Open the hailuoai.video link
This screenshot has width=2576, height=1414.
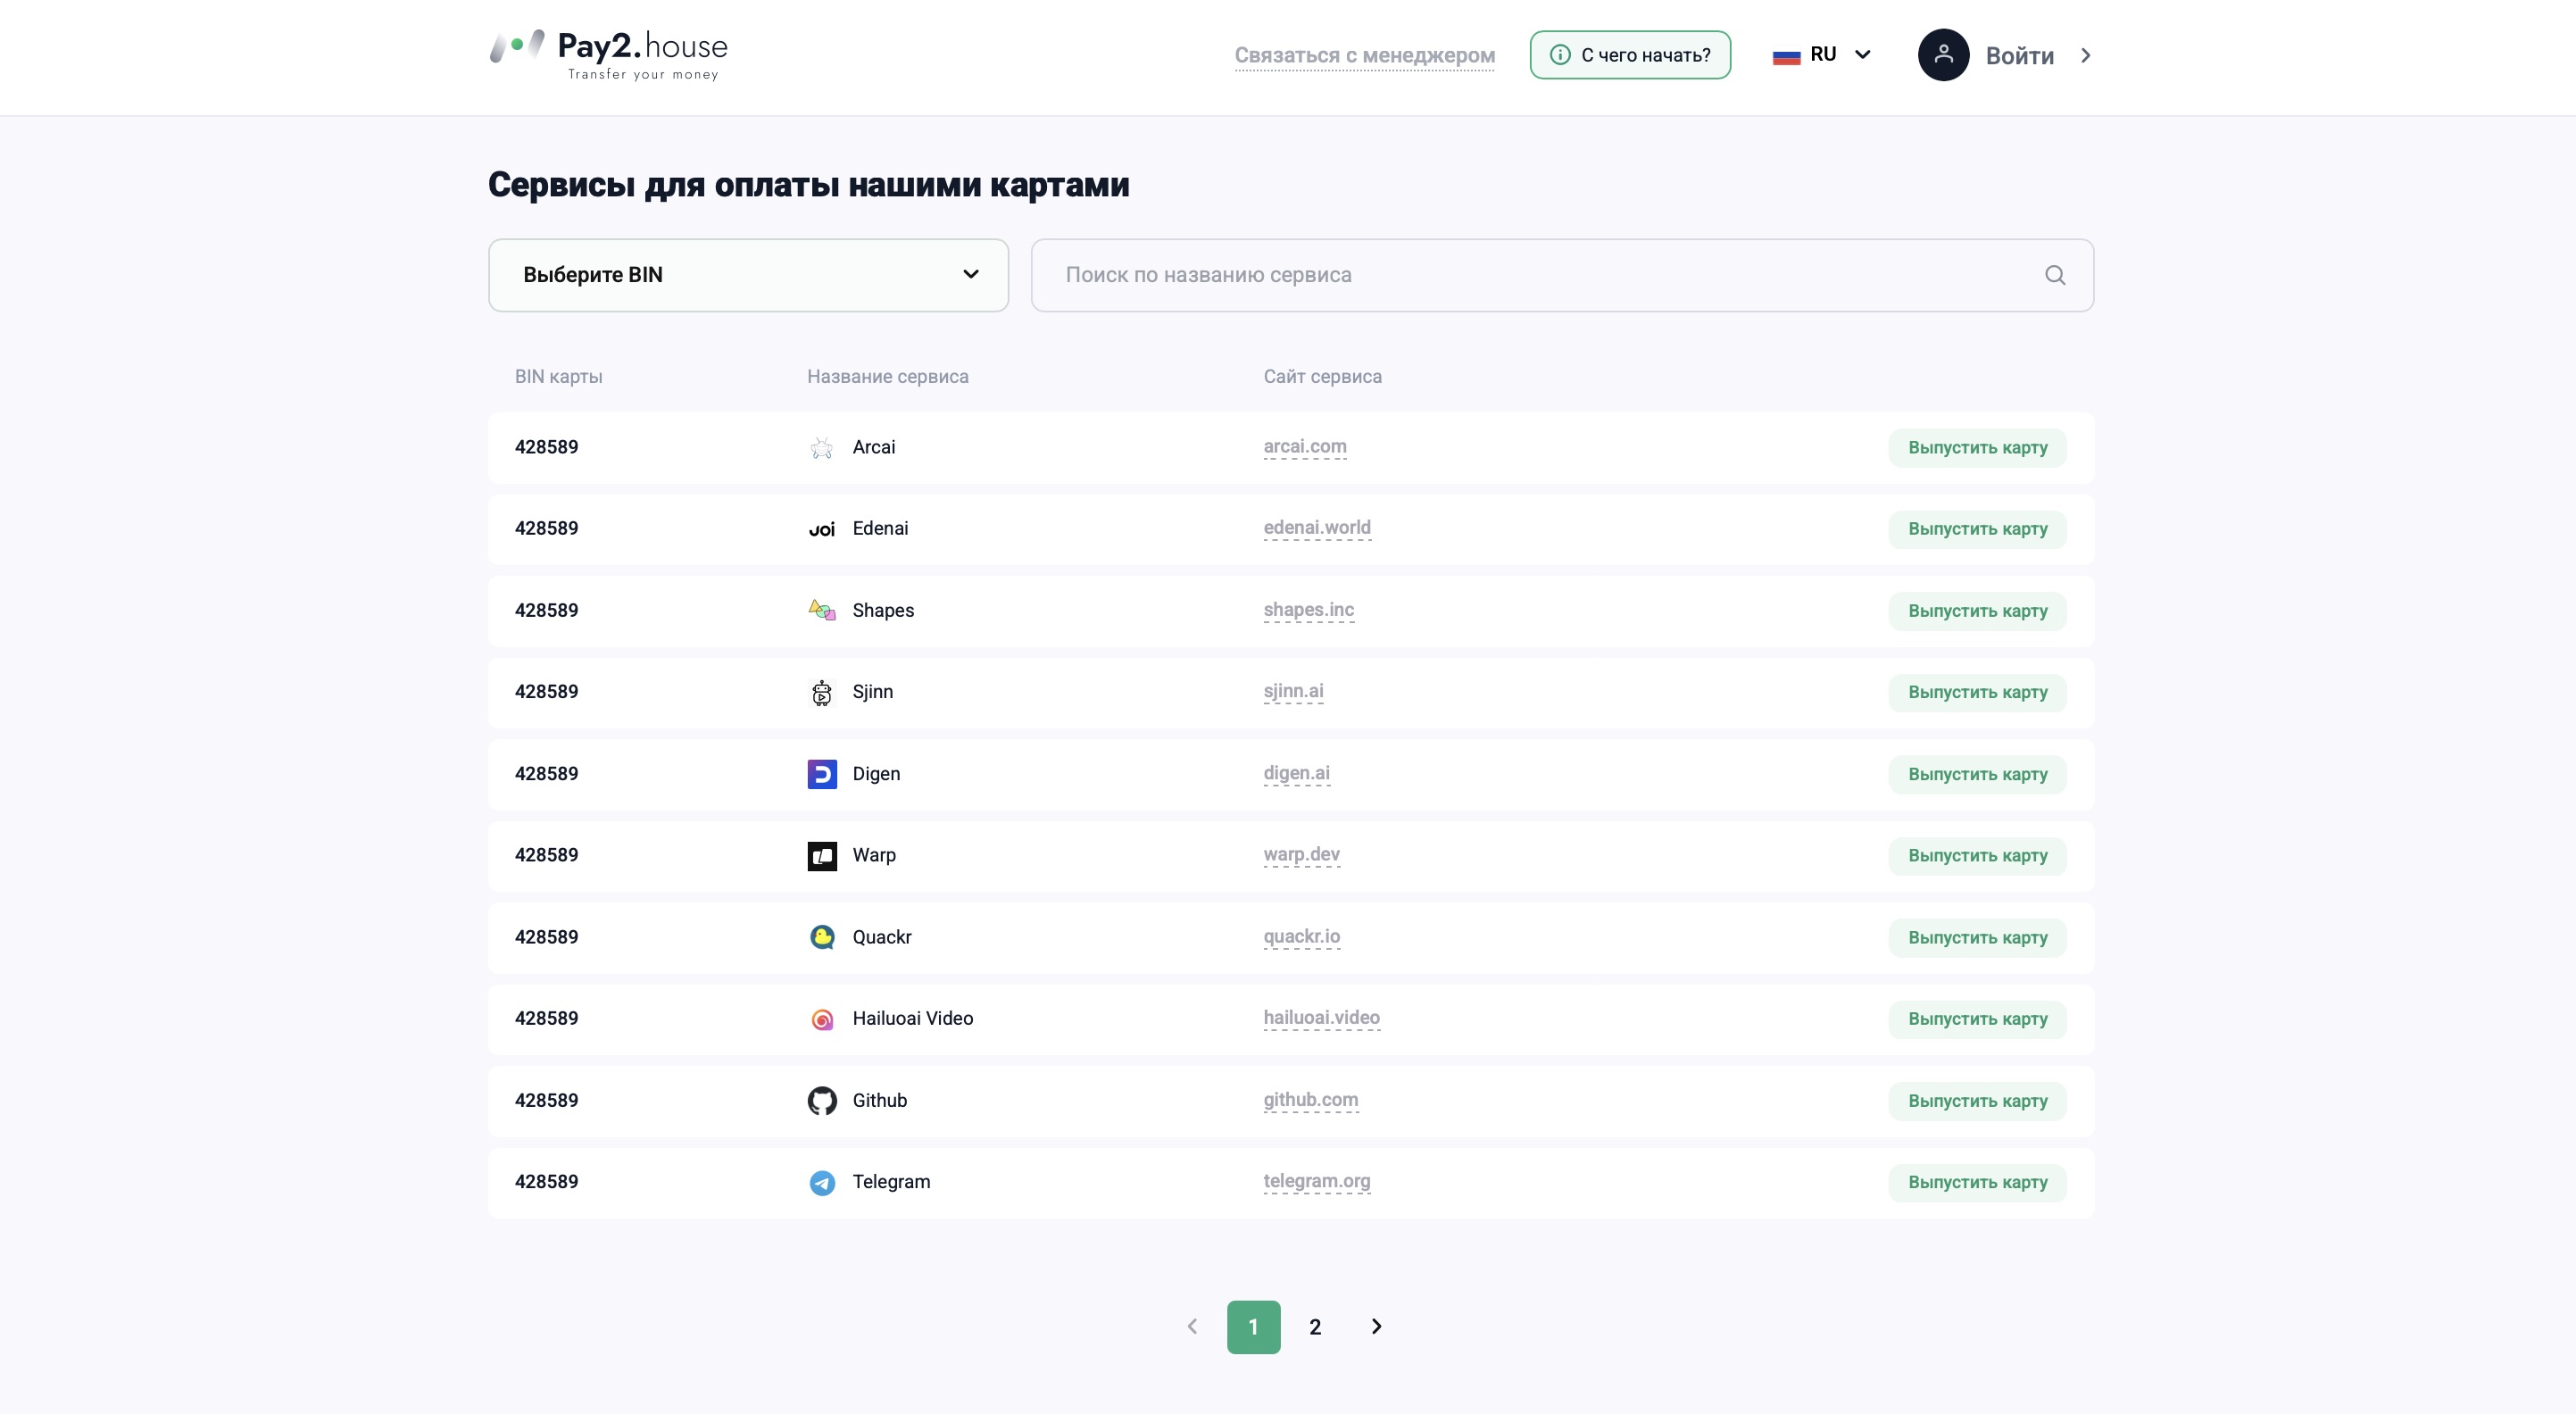pyautogui.click(x=1321, y=1018)
